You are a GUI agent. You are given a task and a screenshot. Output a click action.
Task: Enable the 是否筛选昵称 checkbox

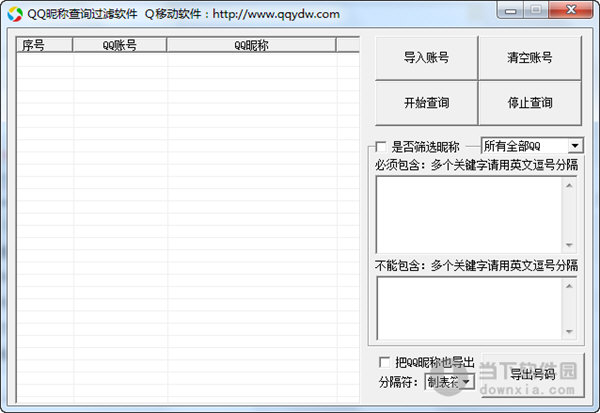pos(381,147)
